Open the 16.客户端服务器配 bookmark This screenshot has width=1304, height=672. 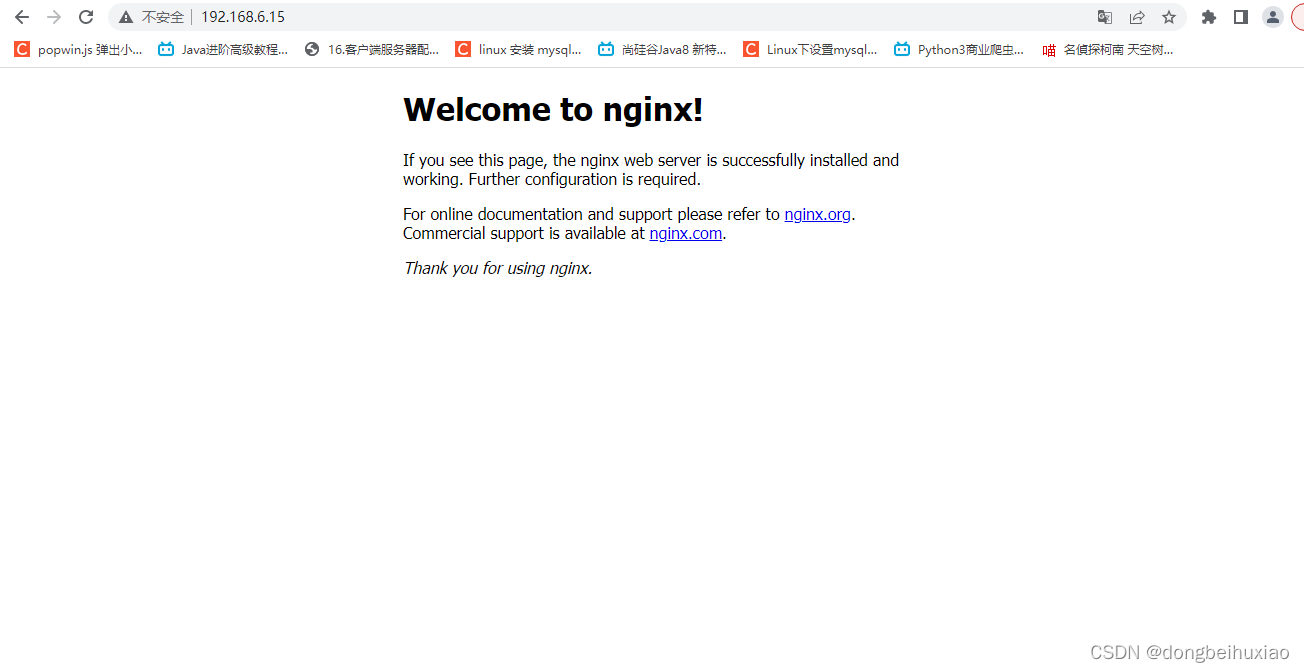[x=371, y=49]
